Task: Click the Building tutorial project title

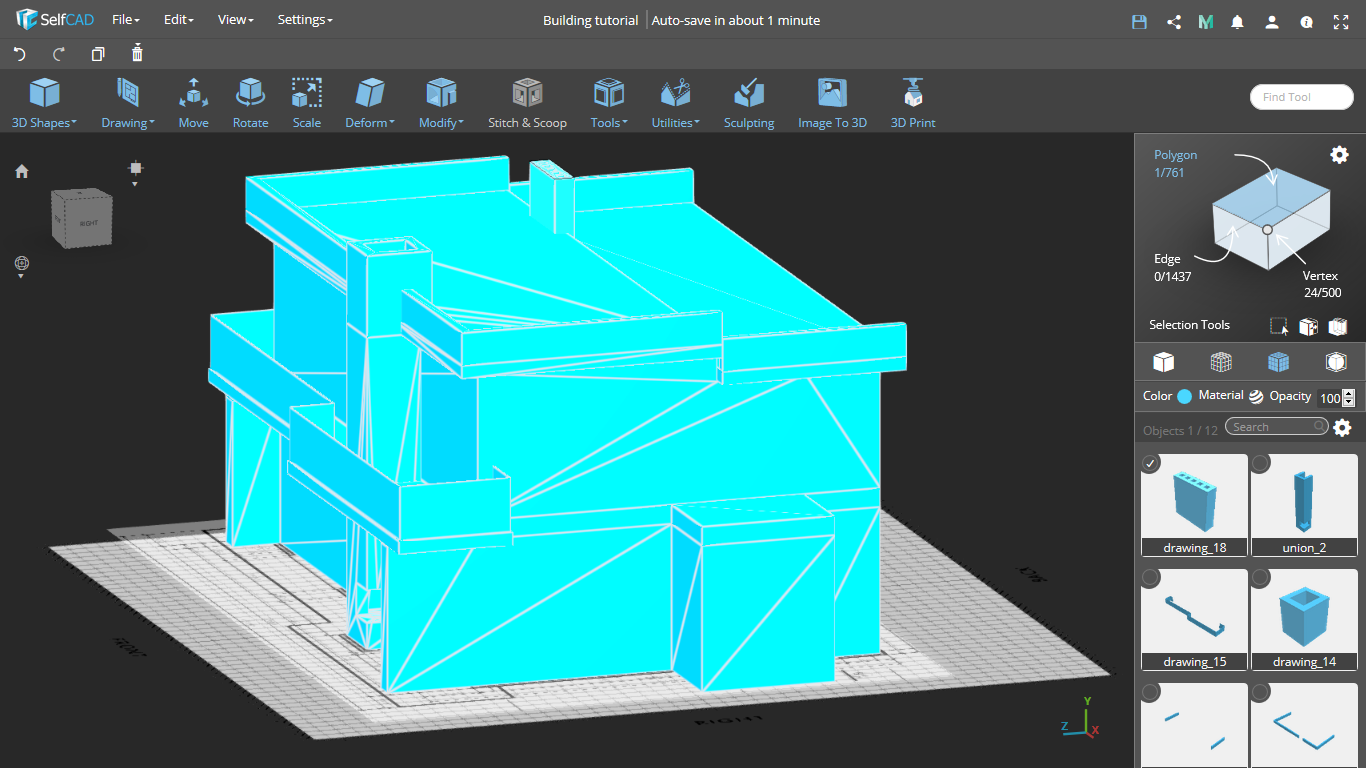Action: pyautogui.click(x=590, y=20)
